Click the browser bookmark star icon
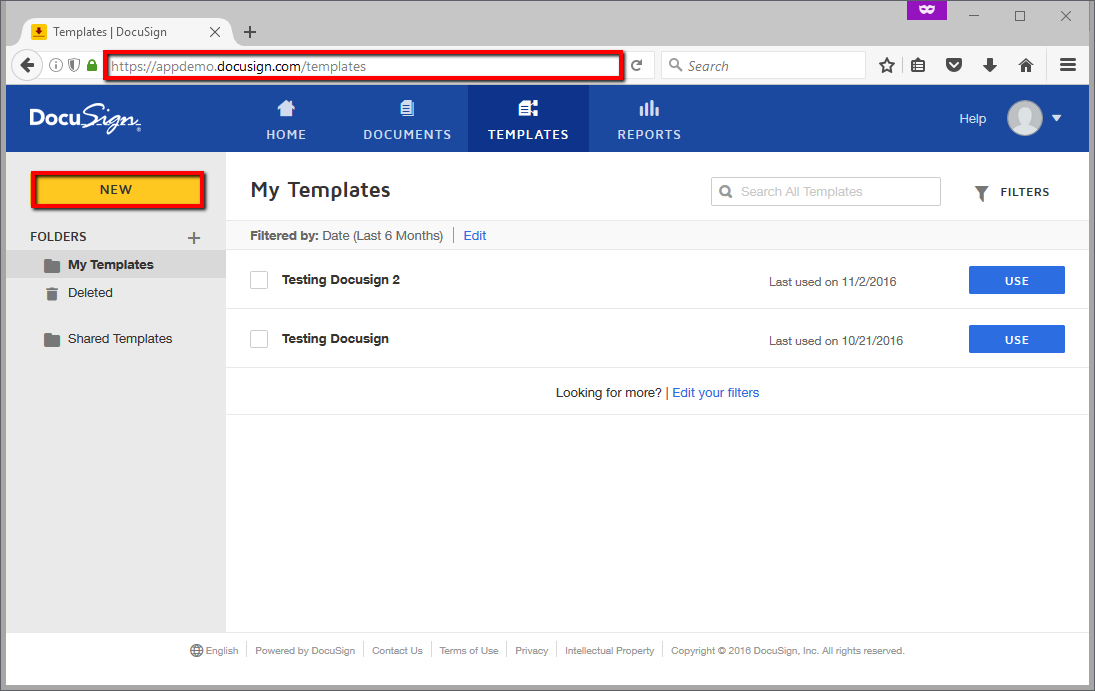 pyautogui.click(x=886, y=66)
